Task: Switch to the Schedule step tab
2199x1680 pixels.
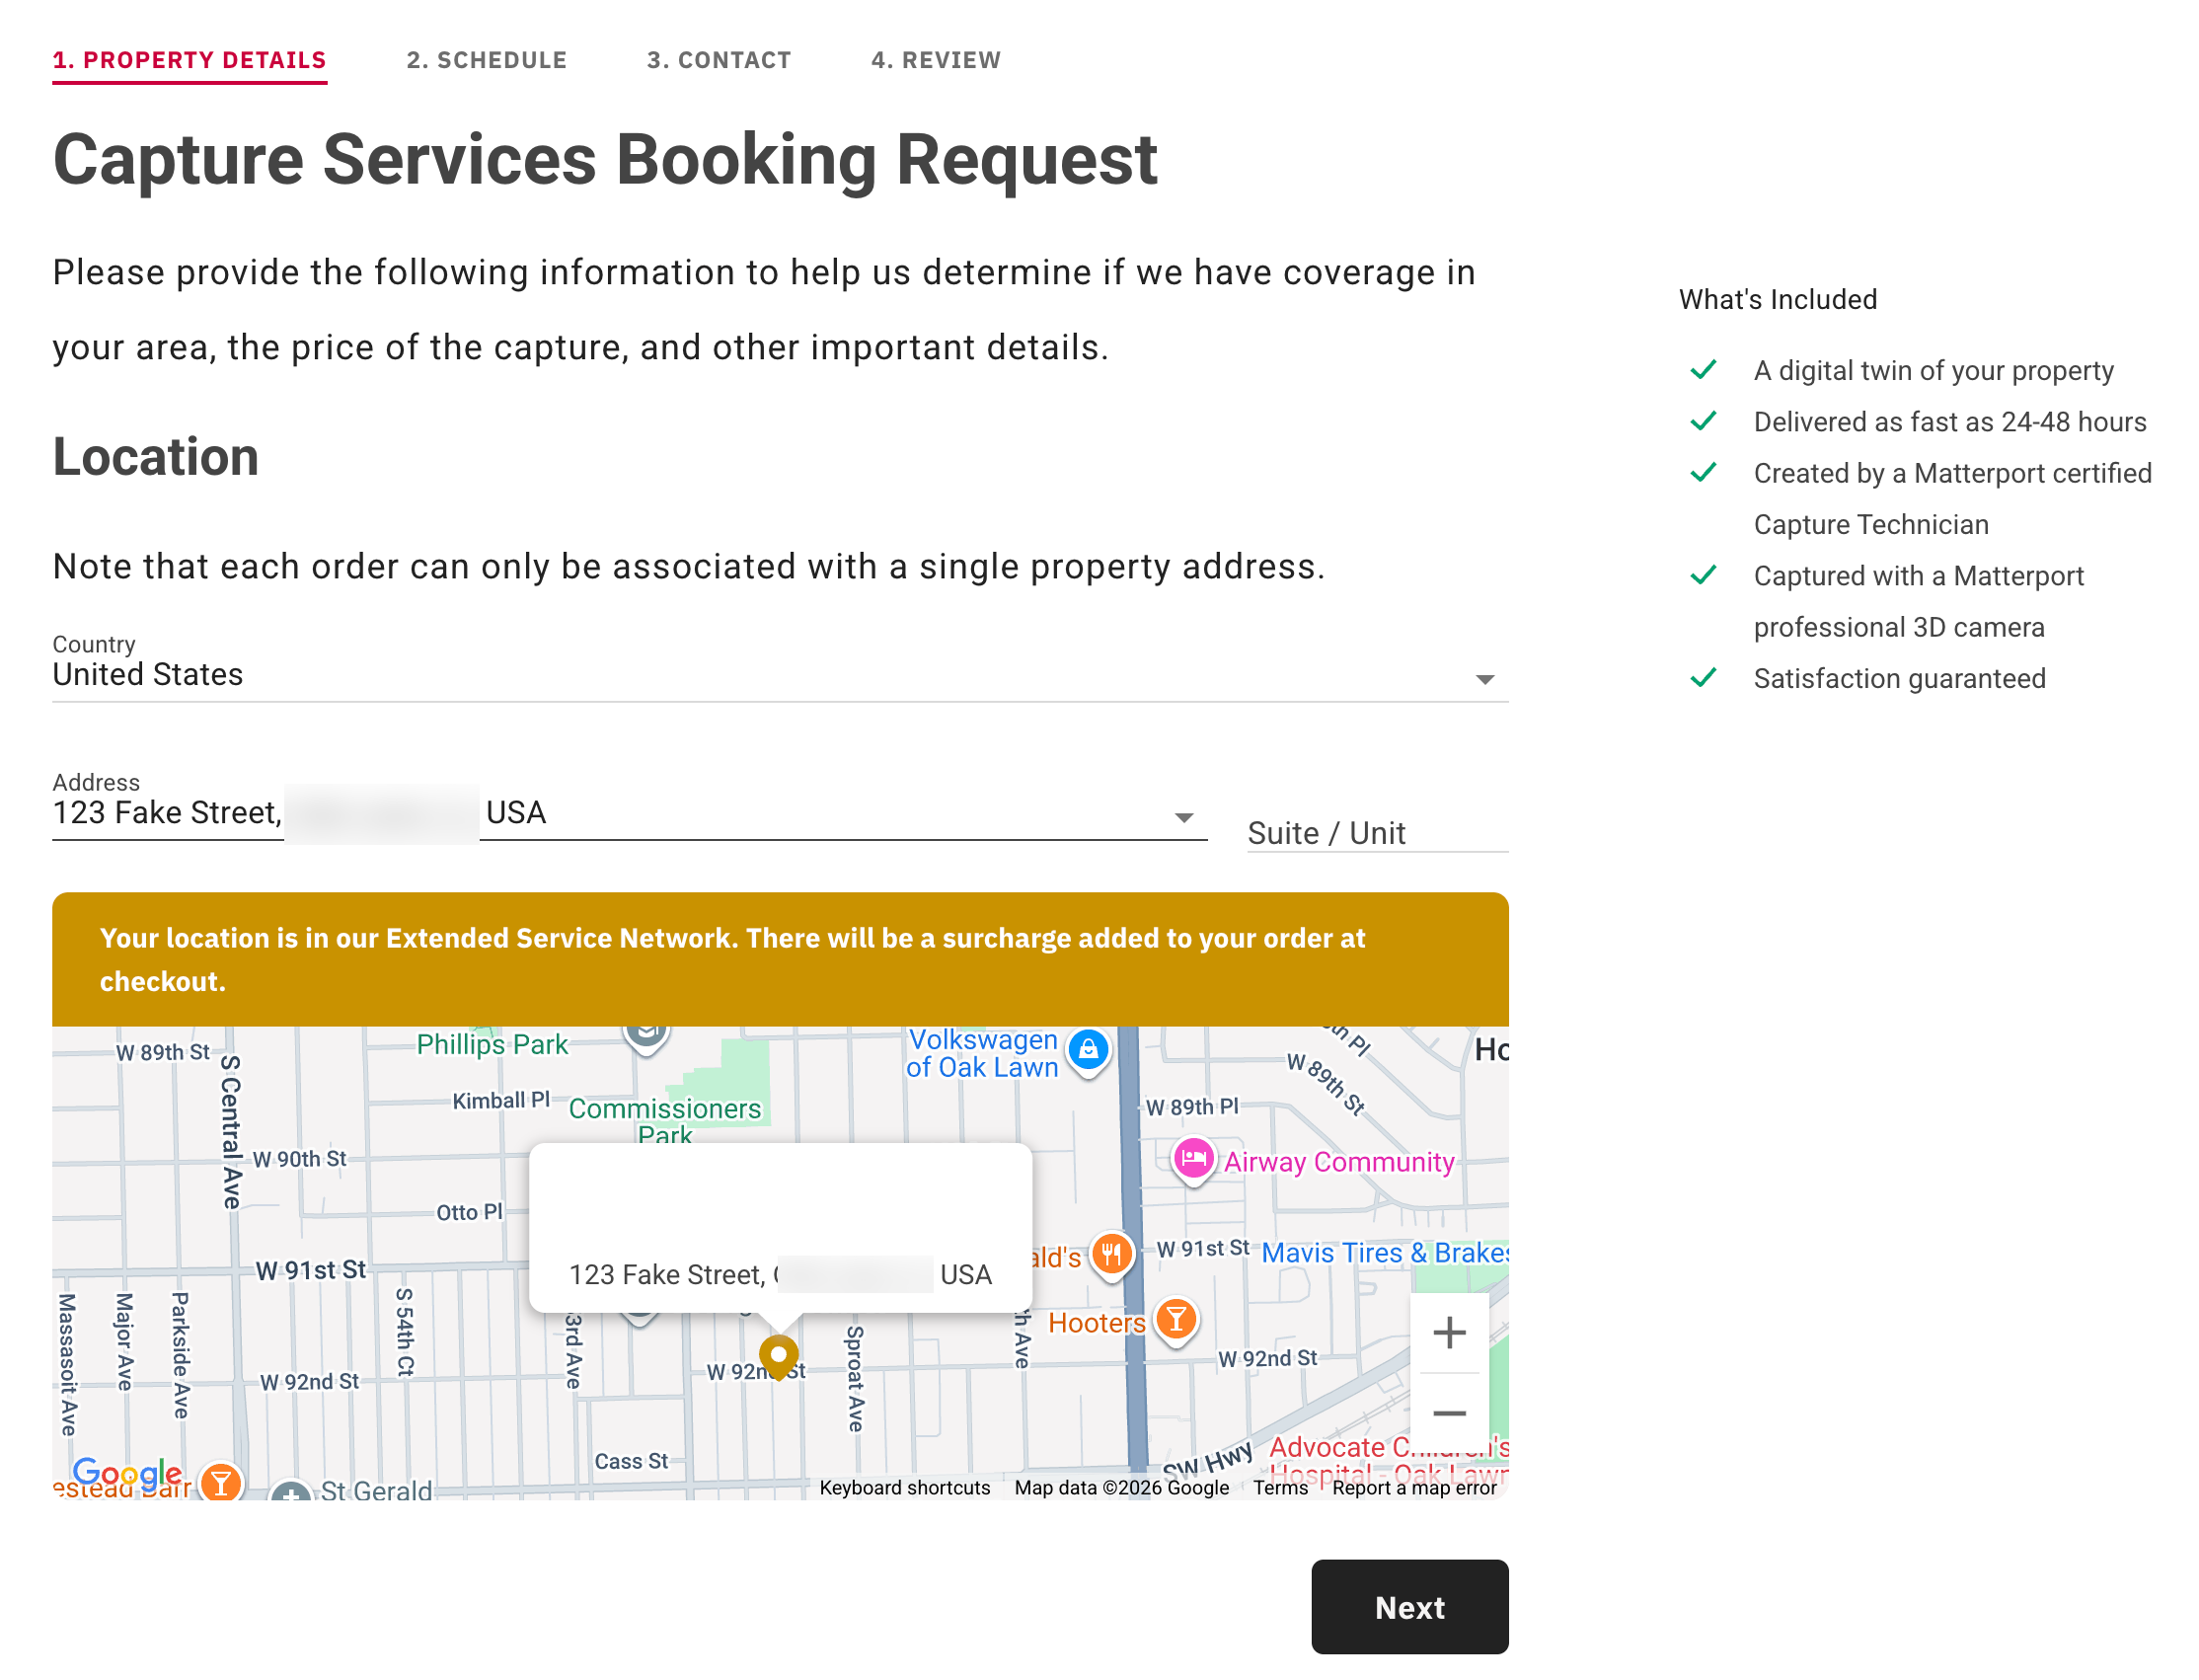Action: tap(486, 60)
